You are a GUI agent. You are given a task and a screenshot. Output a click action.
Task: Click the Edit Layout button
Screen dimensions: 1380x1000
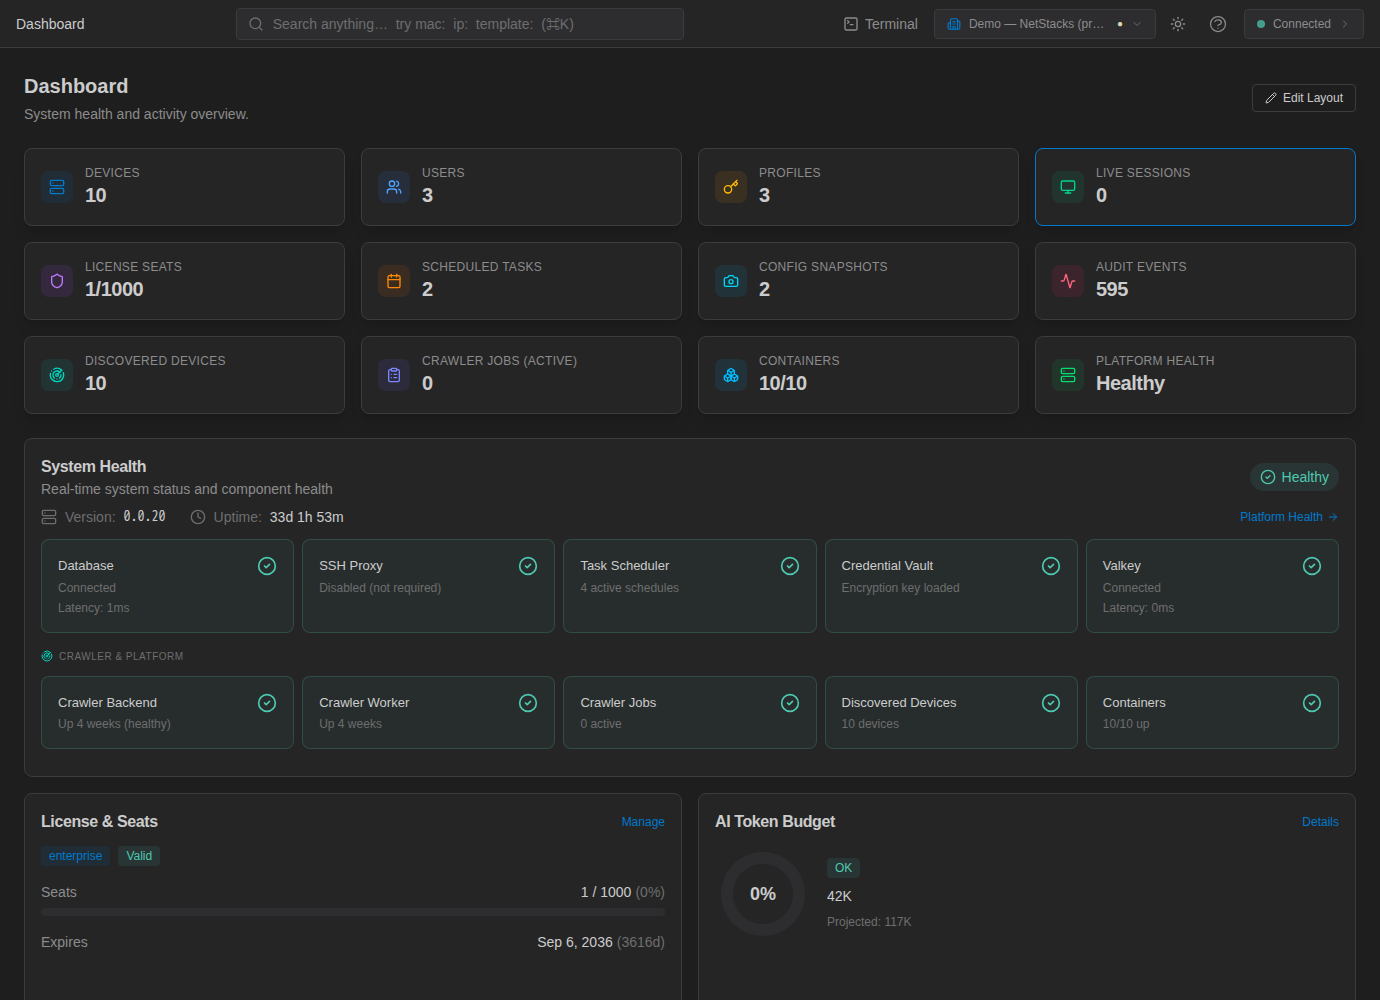(x=1304, y=98)
